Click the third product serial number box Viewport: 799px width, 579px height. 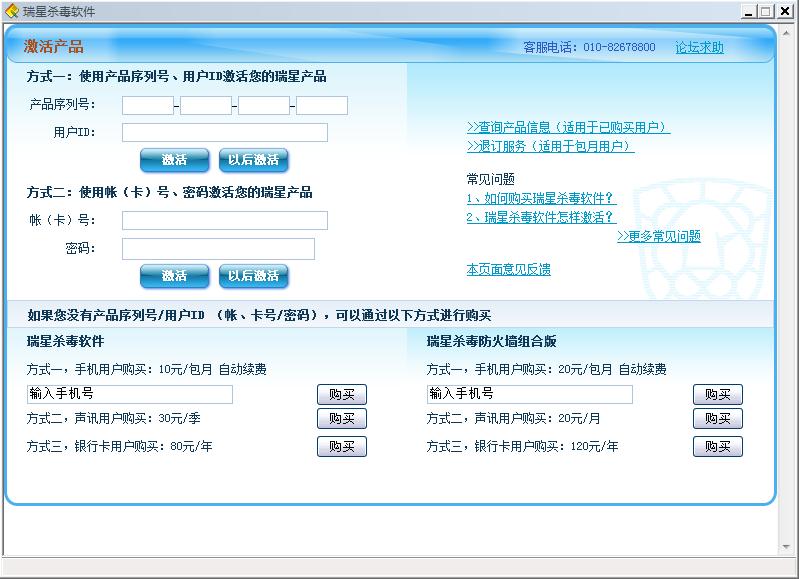(x=264, y=106)
